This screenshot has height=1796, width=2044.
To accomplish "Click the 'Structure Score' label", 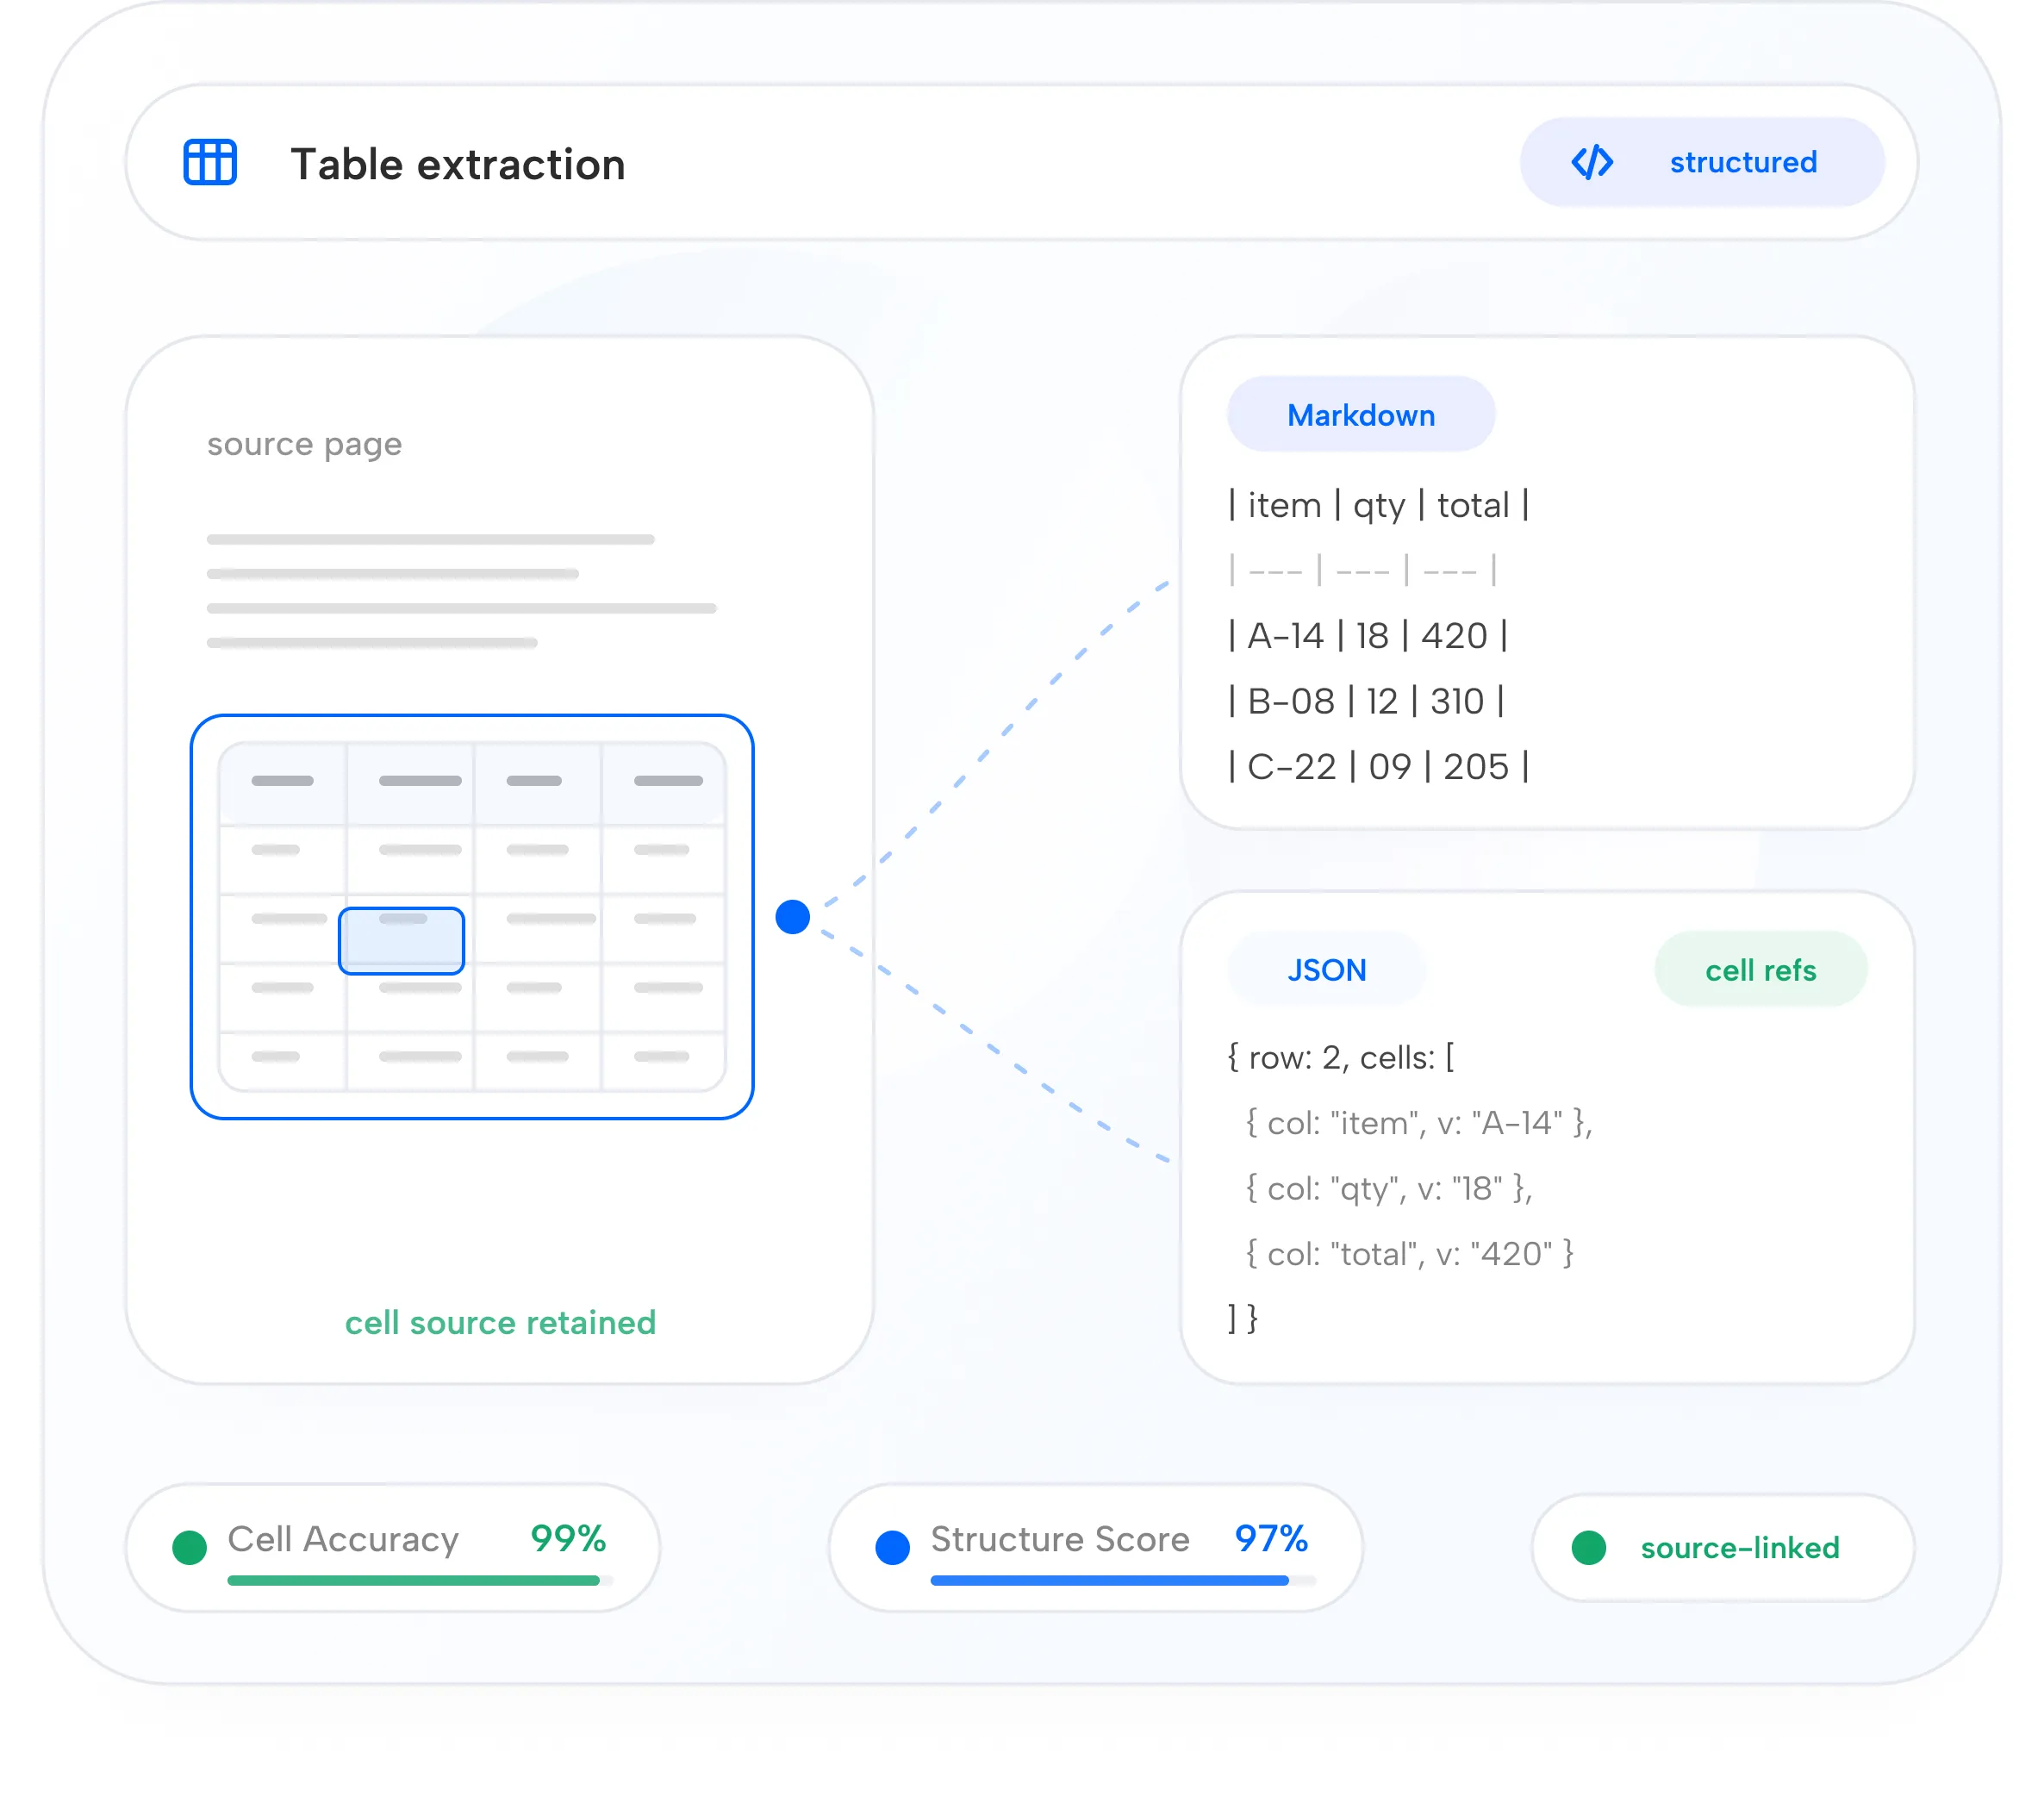I will (1060, 1538).
